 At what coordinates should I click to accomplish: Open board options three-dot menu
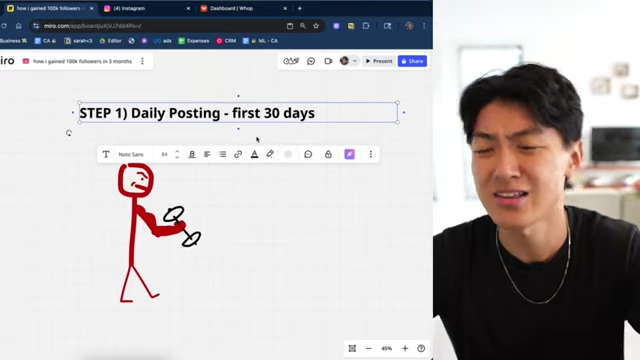142,61
